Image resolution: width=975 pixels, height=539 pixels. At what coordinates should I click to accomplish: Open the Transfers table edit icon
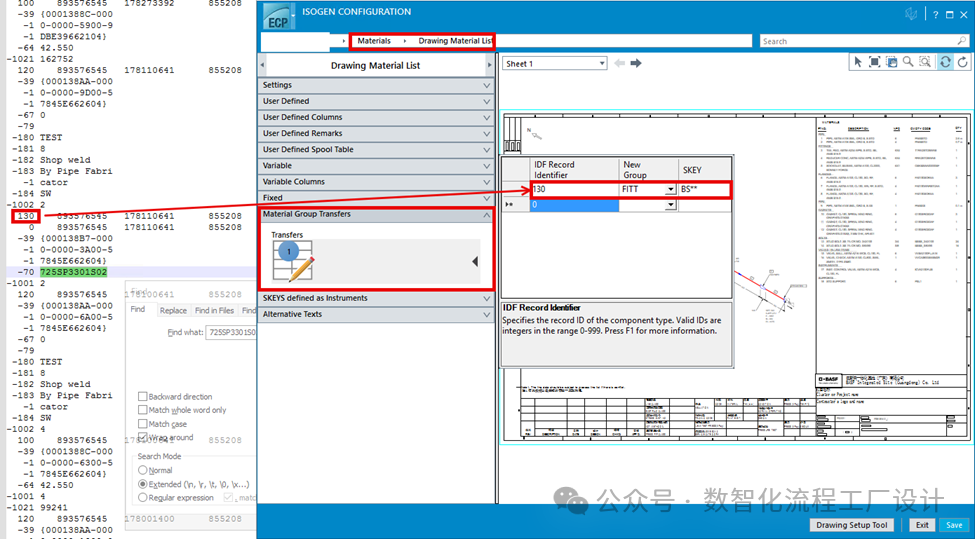tap(293, 261)
